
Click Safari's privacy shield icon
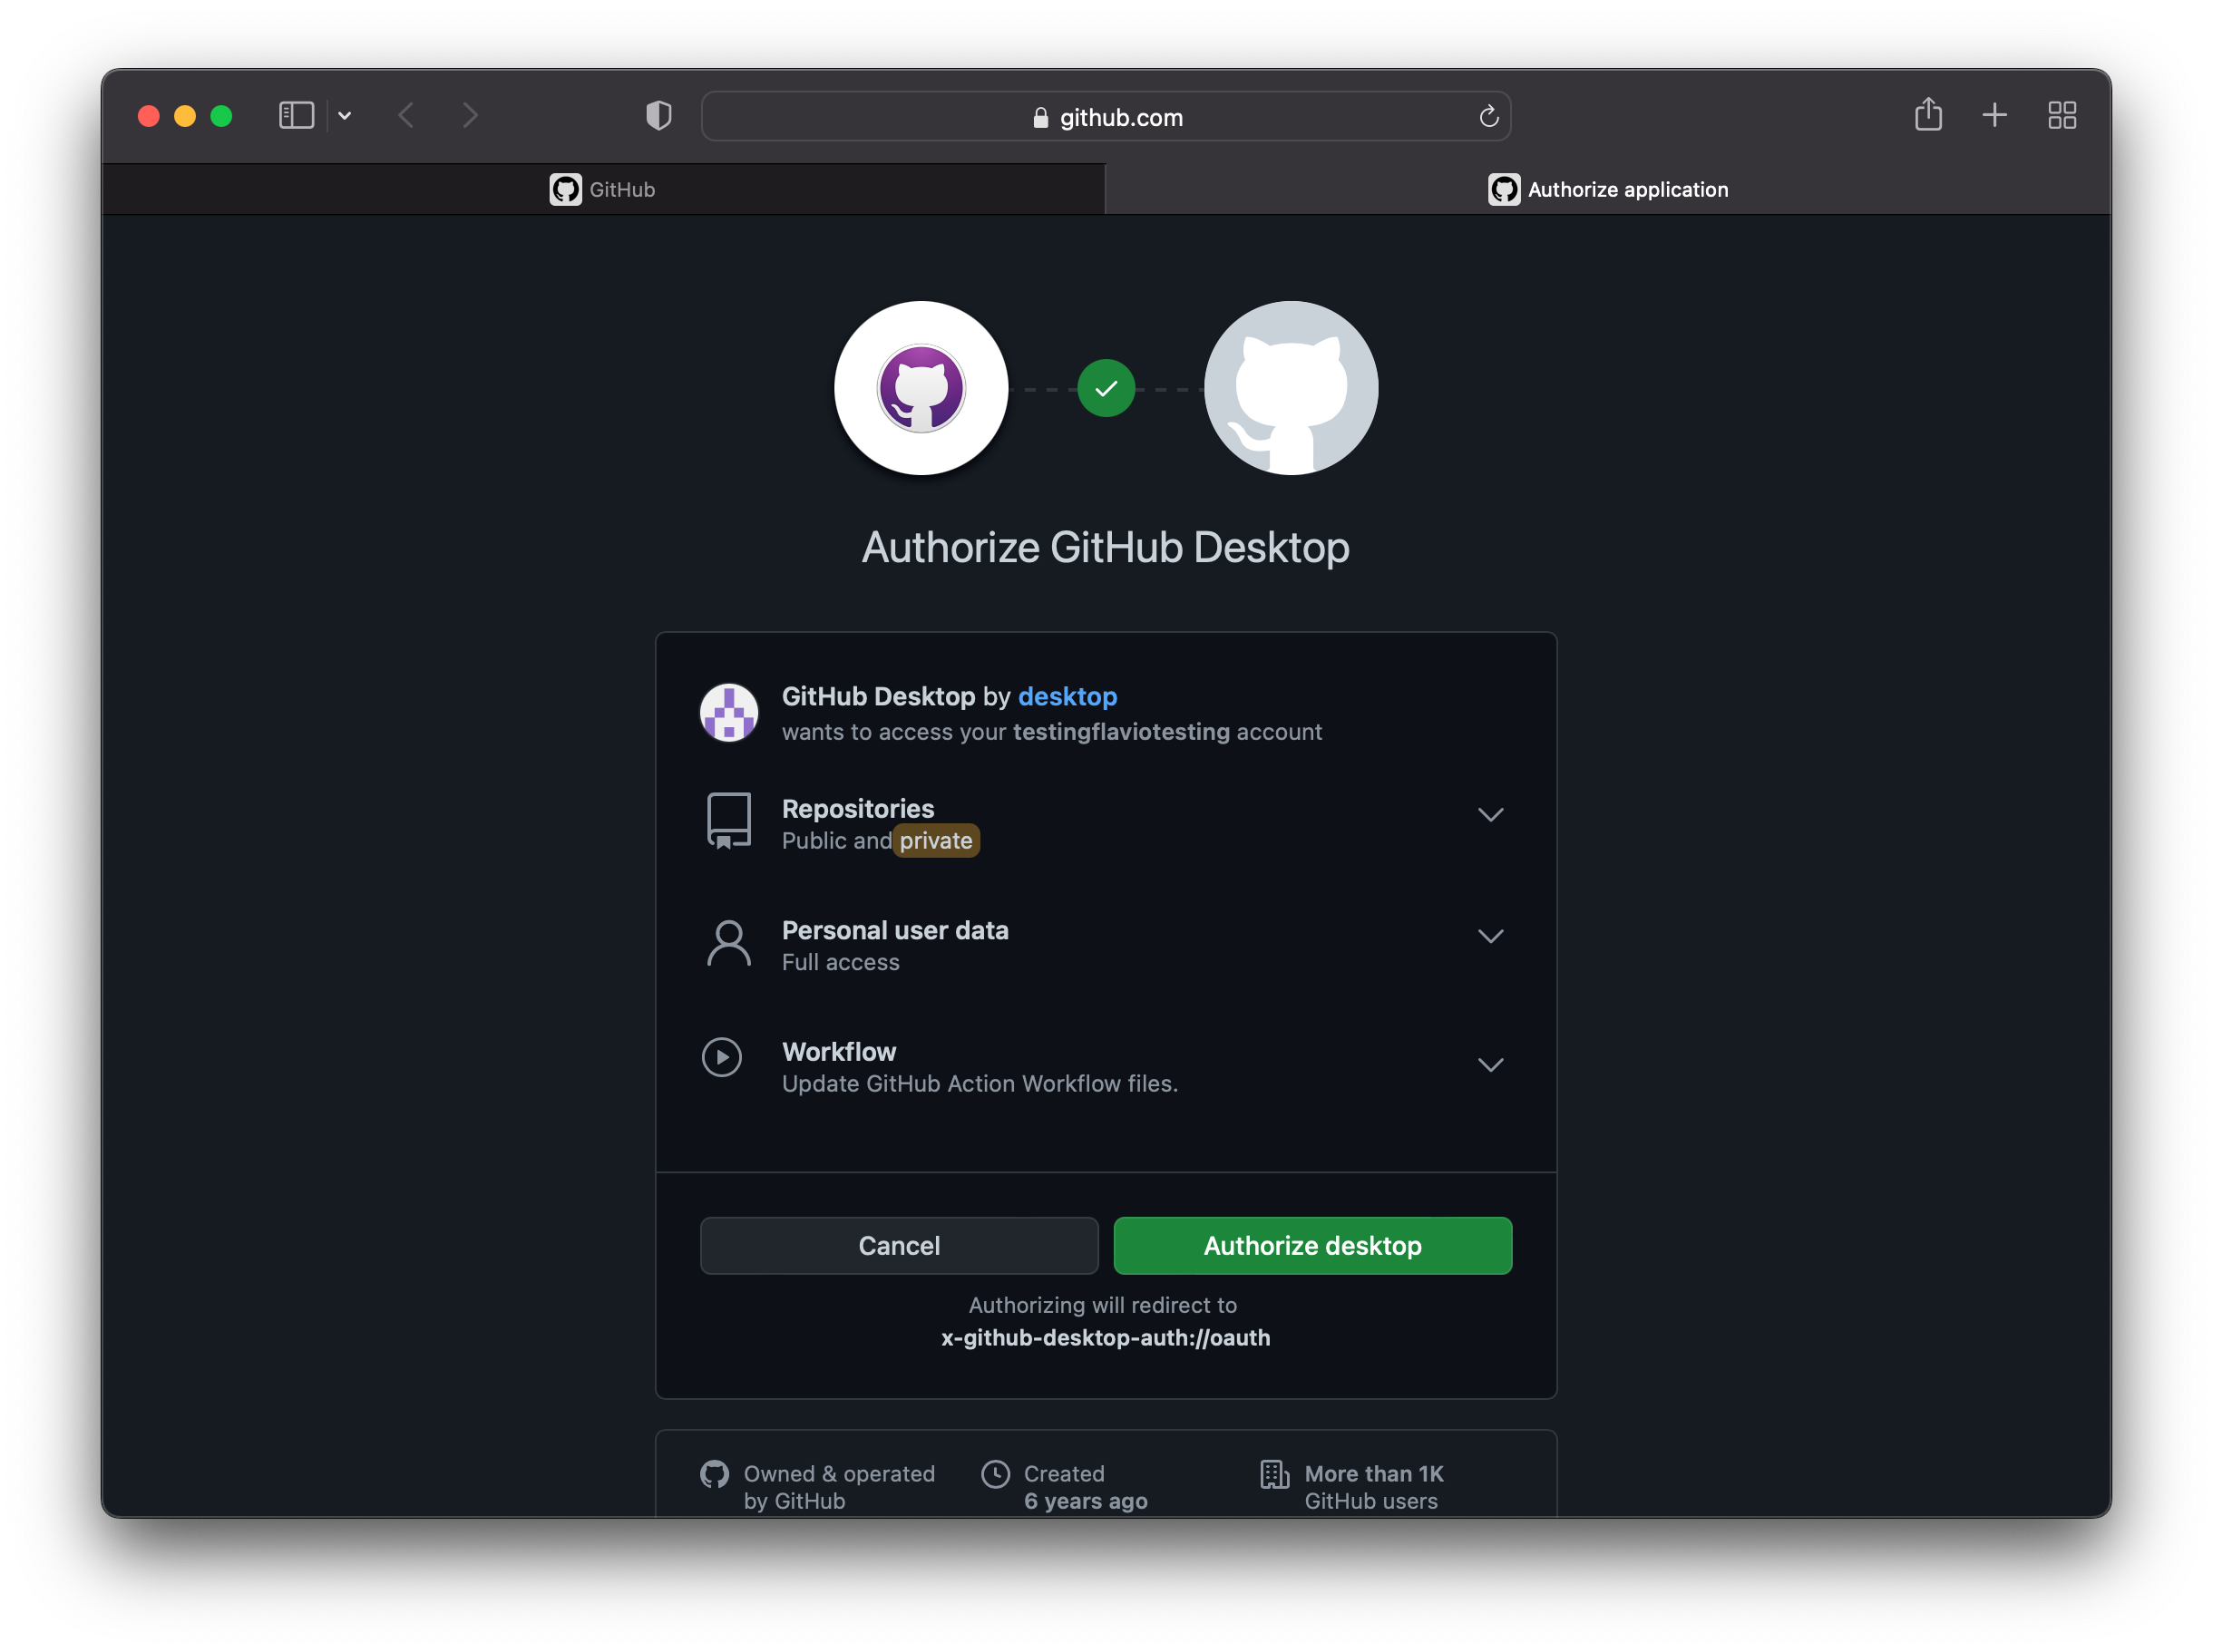658,115
